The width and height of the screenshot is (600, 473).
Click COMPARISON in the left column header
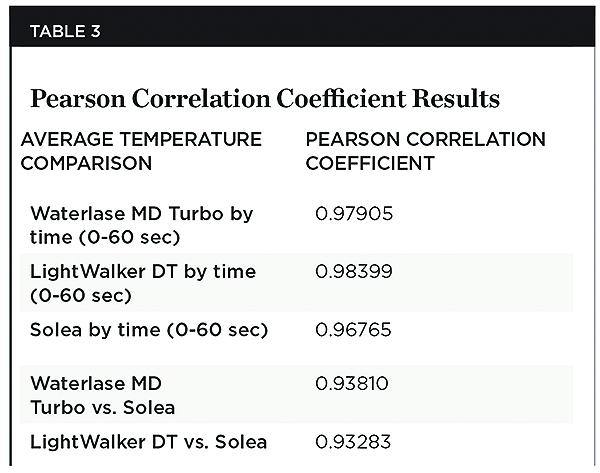pos(85,161)
